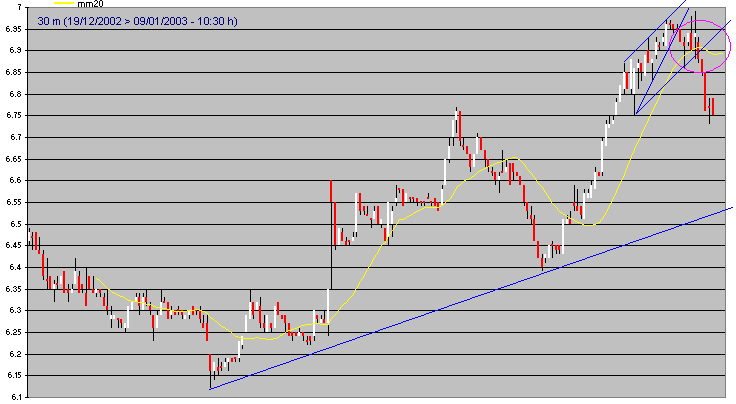Viewport: 736px width, 404px height.
Task: Click the 6.2 y-axis label
Action: pos(15,354)
